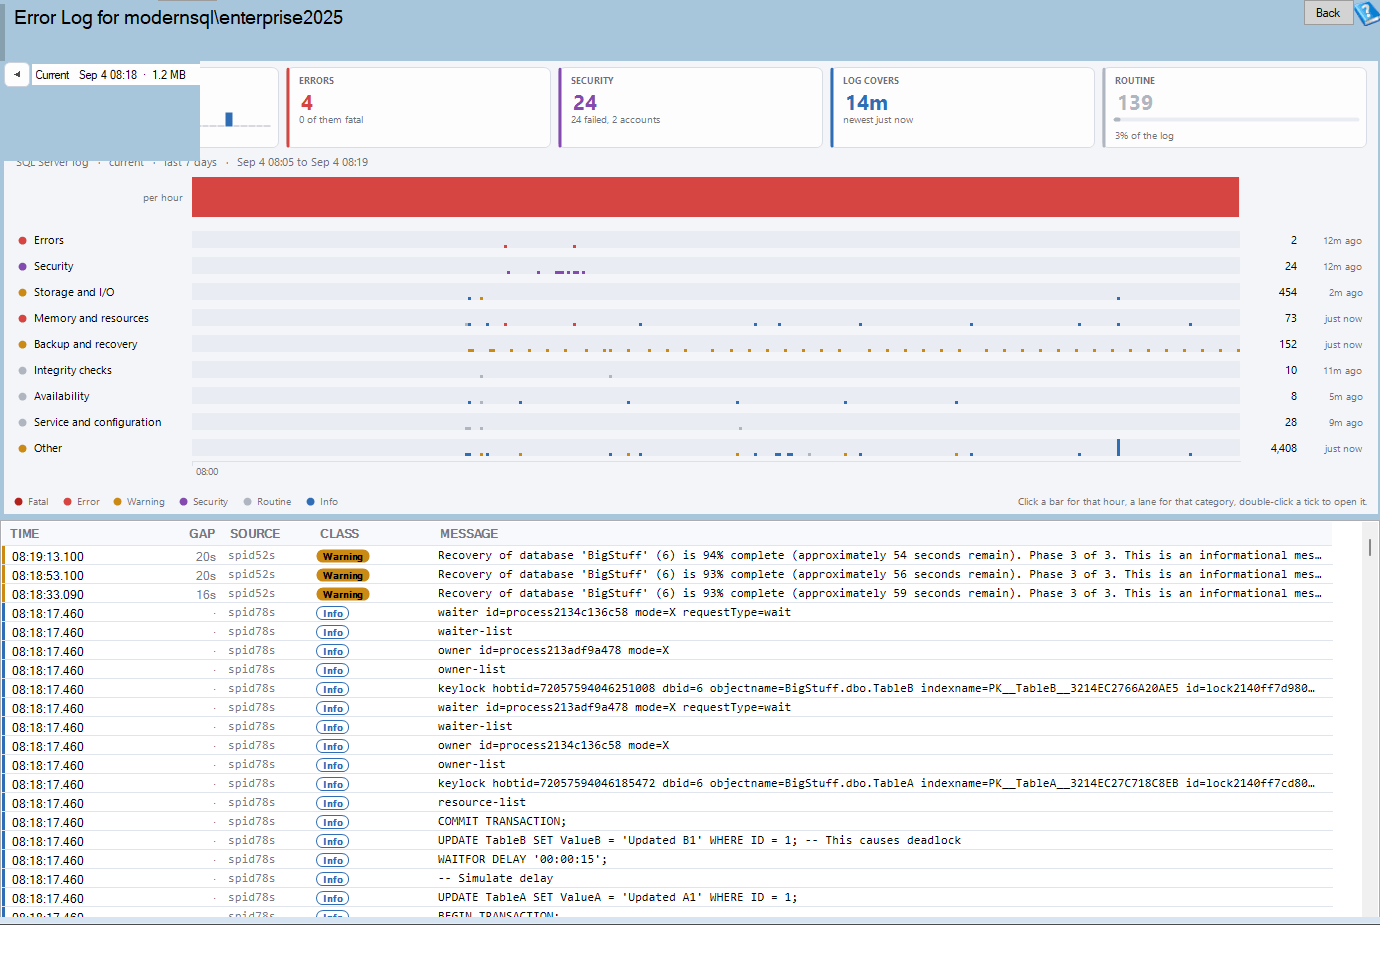This screenshot has width=1380, height=976.
Task: Toggle the Routine legend filter
Action: (268, 502)
